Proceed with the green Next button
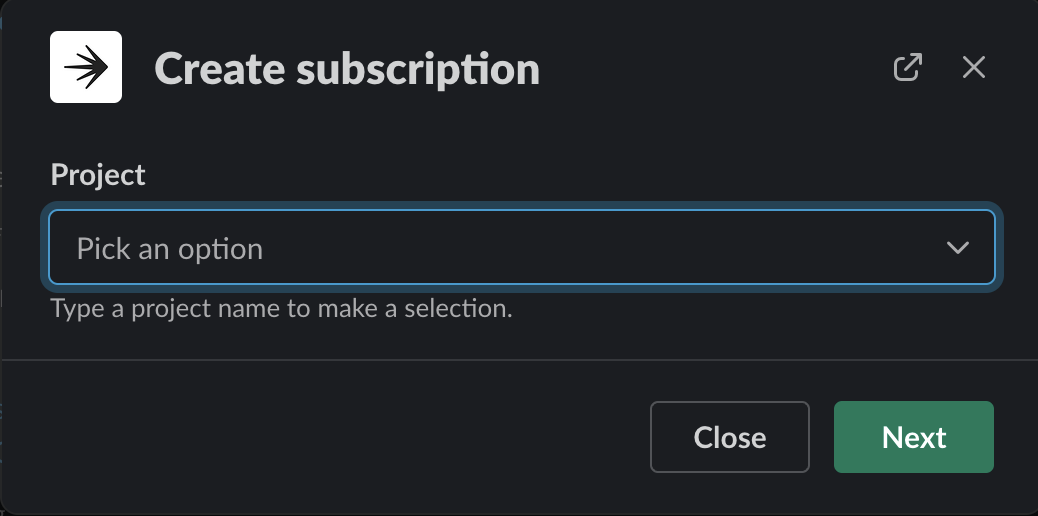 pyautogui.click(x=913, y=437)
